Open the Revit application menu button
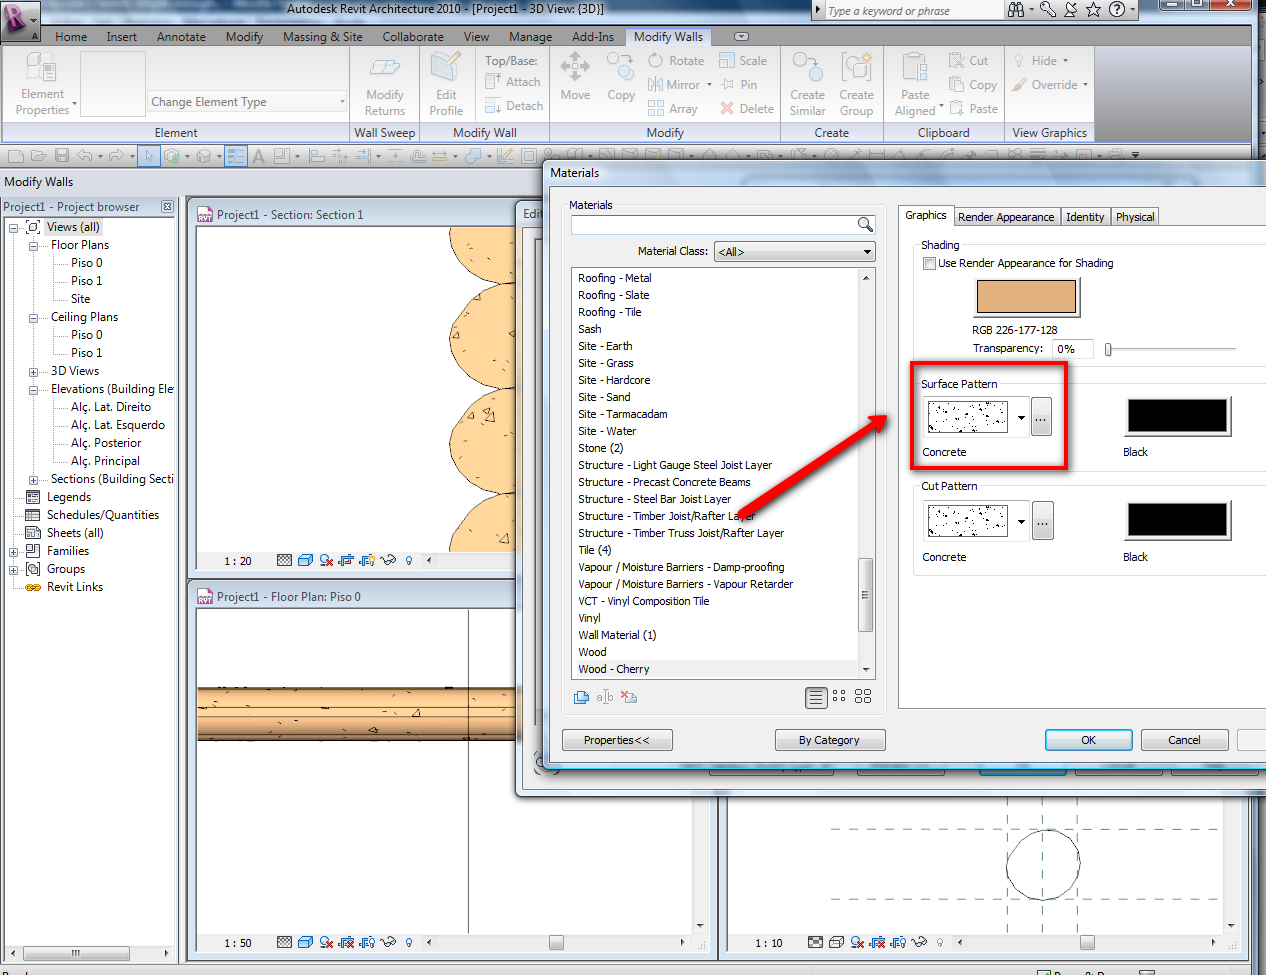 coord(20,20)
